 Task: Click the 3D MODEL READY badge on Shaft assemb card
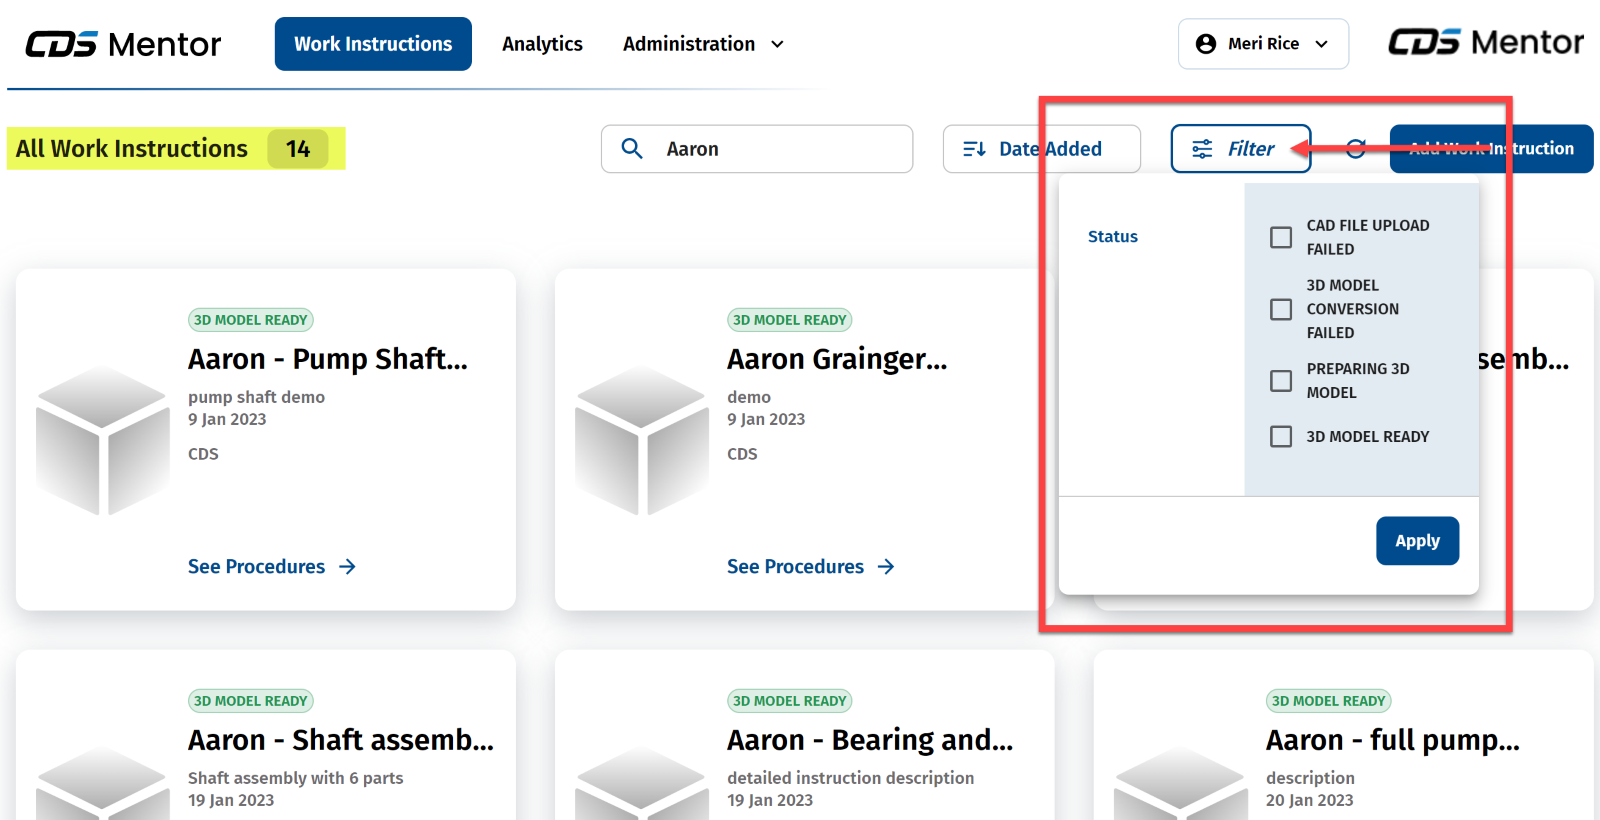click(x=251, y=701)
